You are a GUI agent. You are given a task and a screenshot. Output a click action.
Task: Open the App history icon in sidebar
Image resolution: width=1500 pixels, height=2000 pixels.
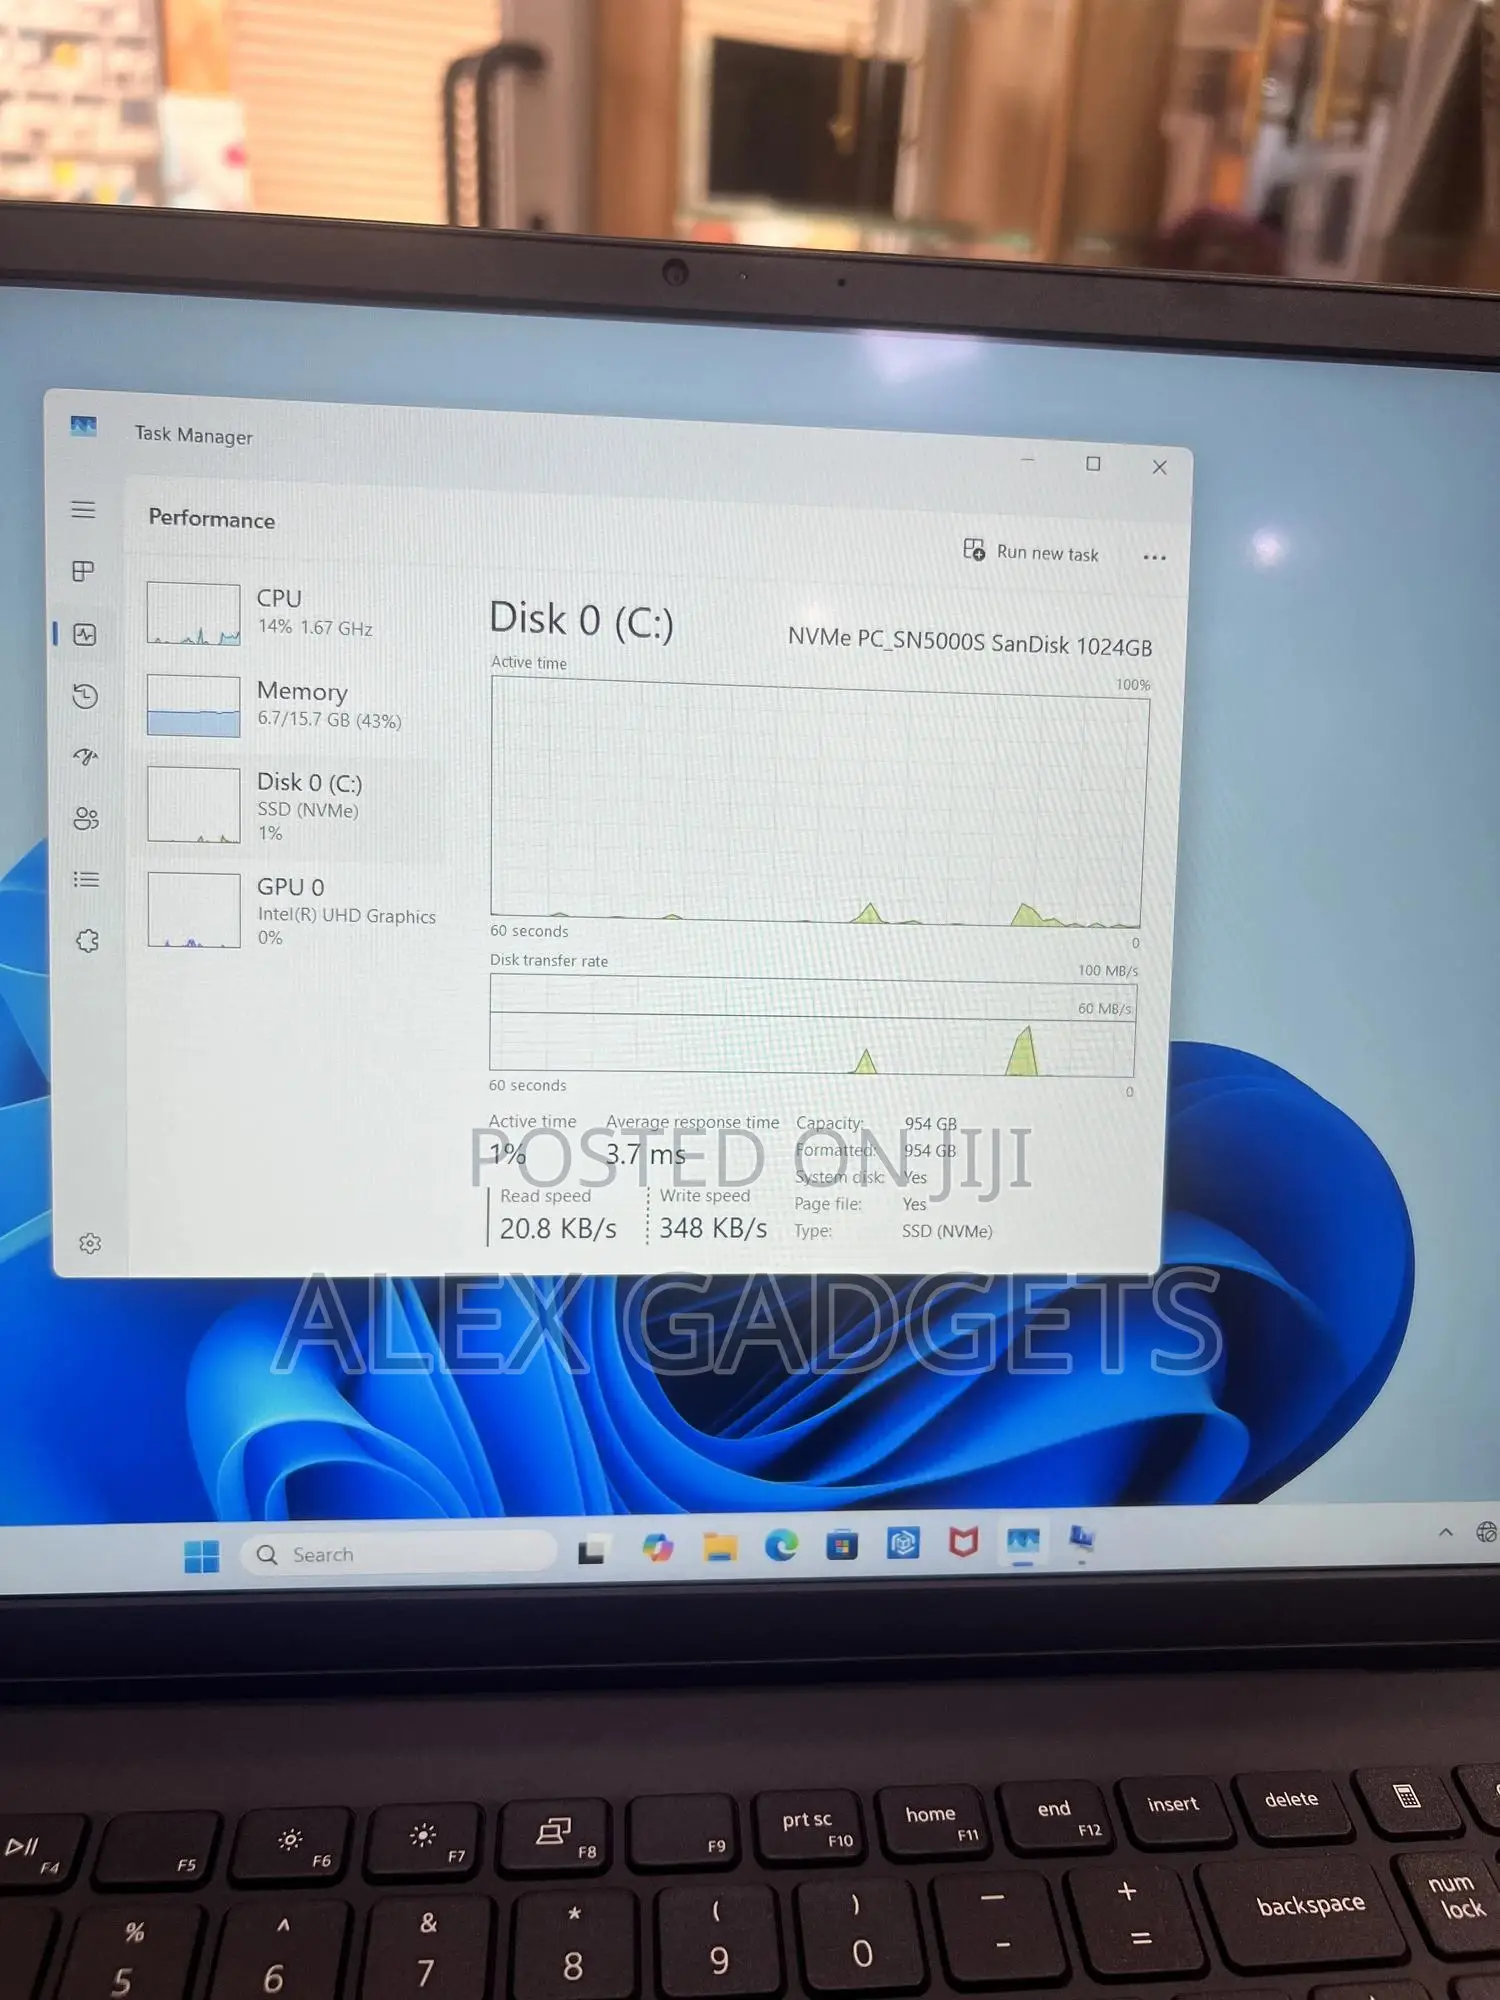[x=85, y=696]
